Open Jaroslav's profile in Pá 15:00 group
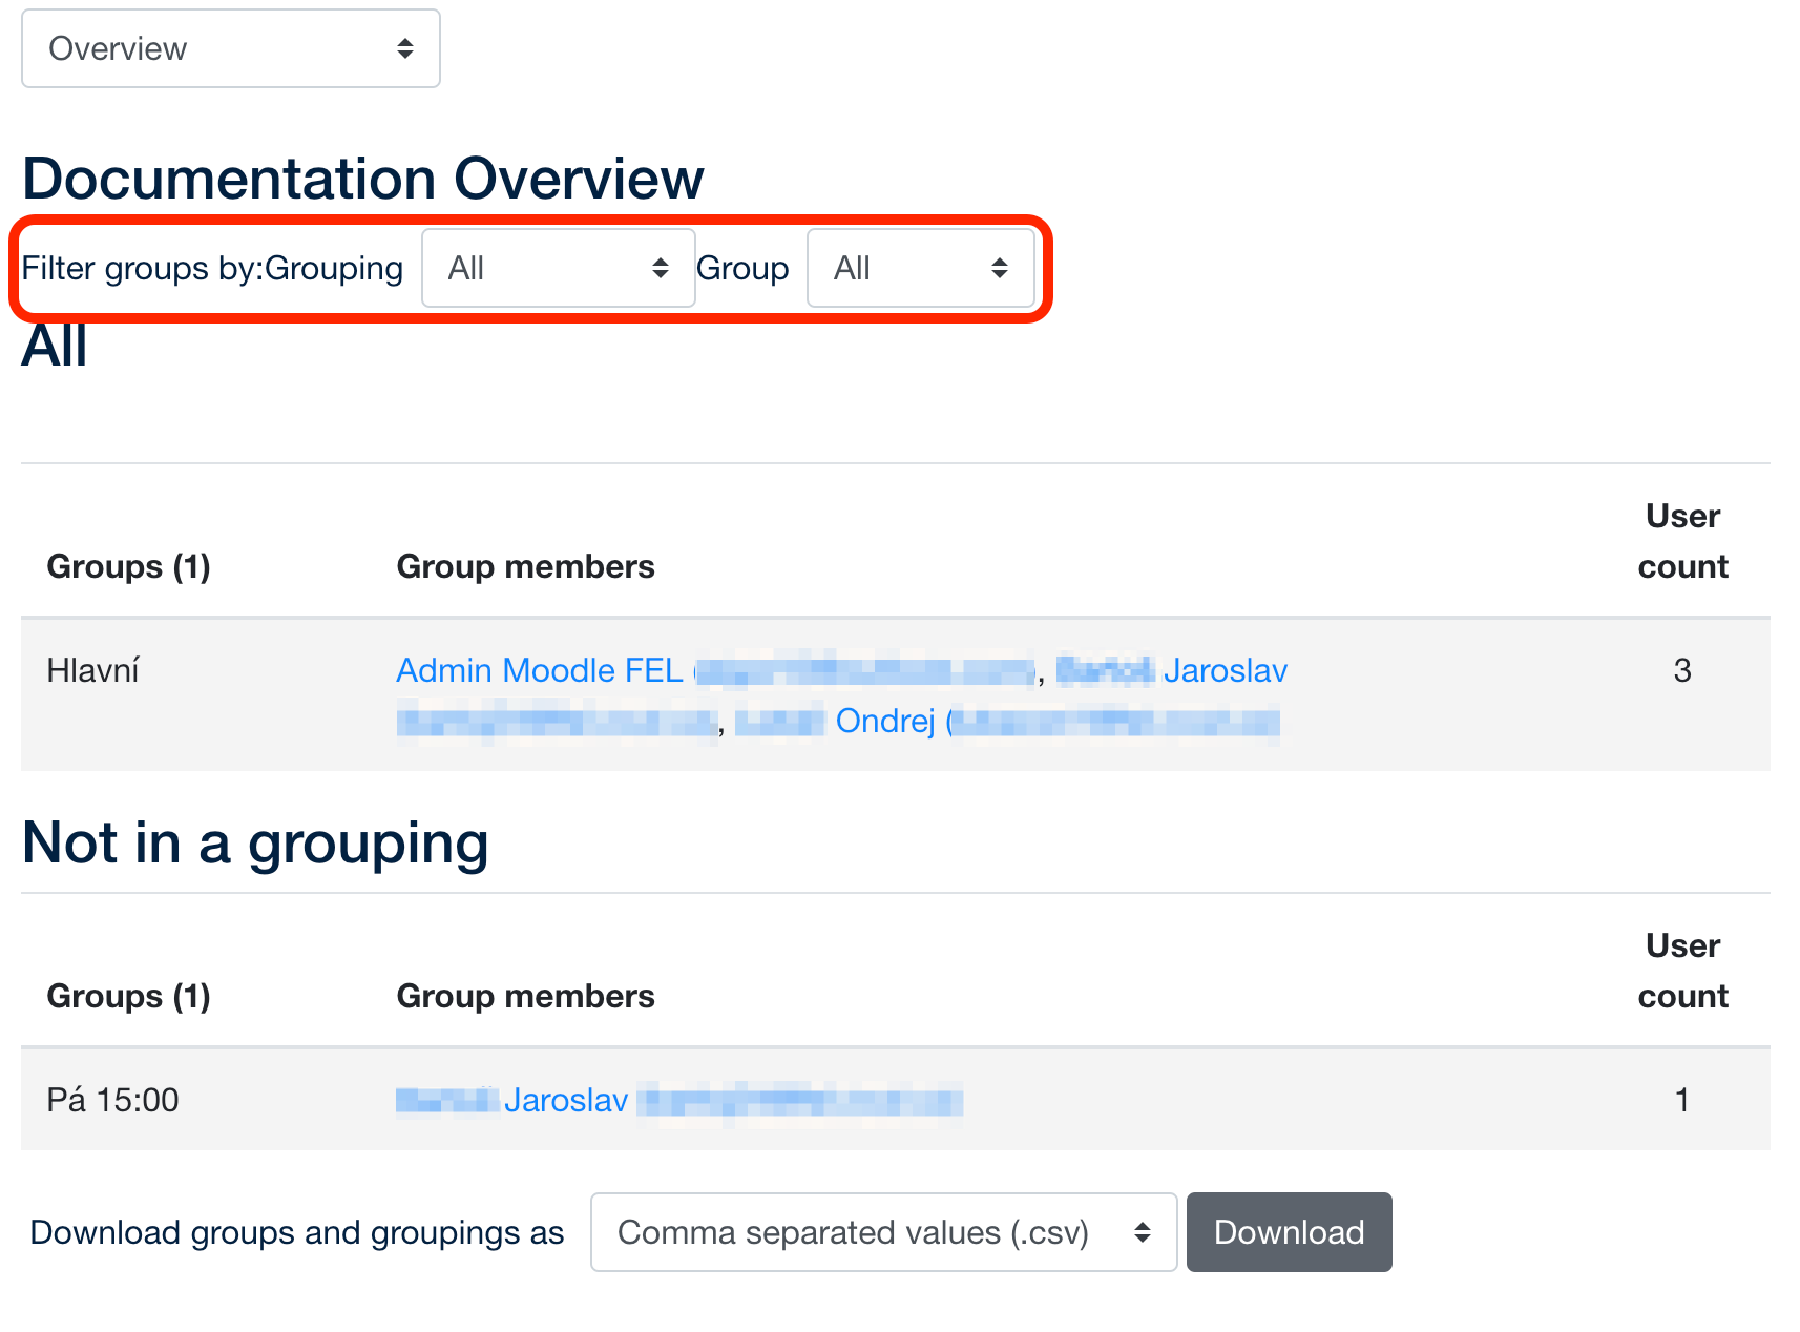 click(x=565, y=1099)
